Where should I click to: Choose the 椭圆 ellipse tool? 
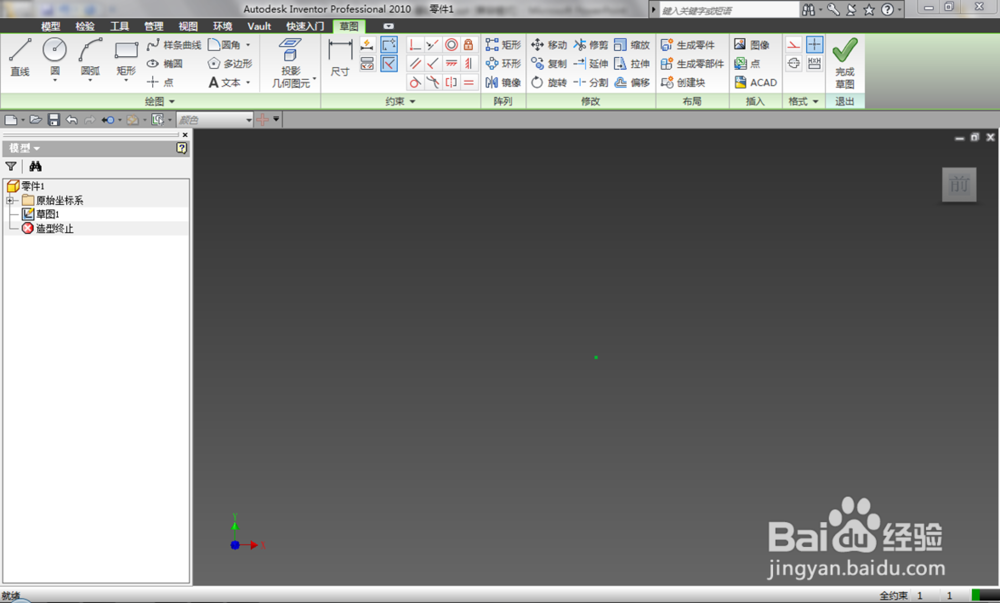coord(165,63)
